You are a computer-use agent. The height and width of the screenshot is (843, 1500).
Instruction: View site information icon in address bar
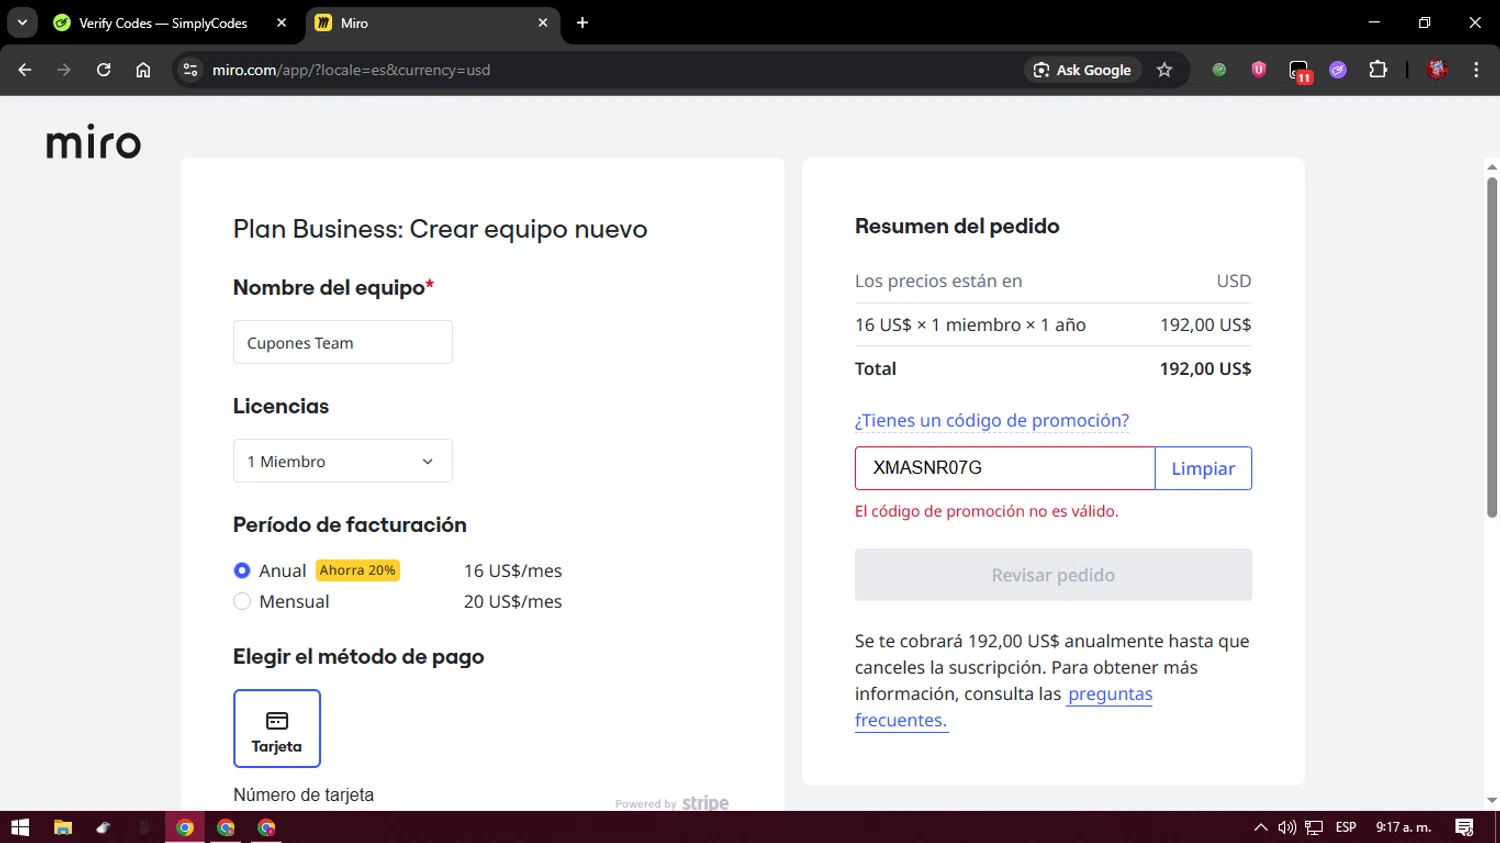pos(190,70)
